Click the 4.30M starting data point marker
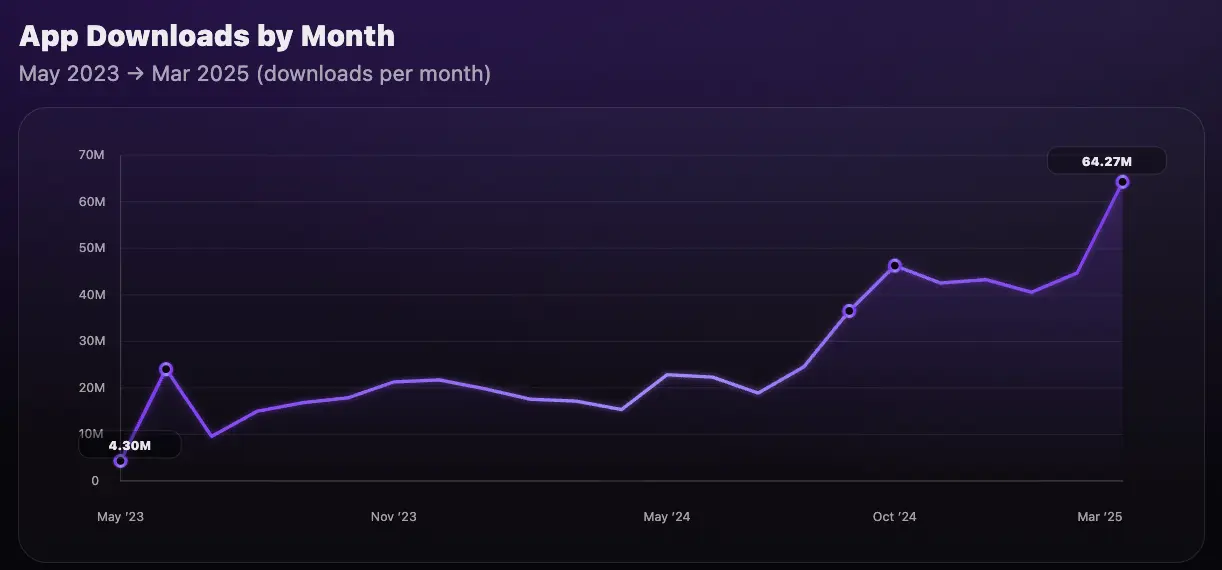 coord(120,461)
